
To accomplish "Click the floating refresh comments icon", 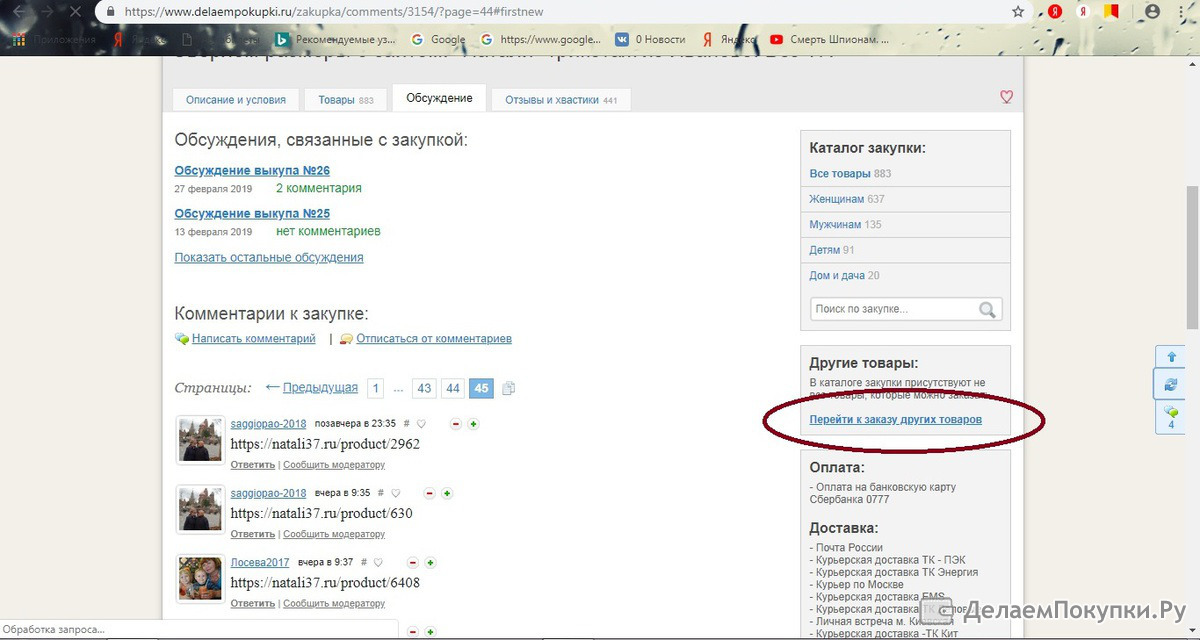I will tap(1171, 385).
